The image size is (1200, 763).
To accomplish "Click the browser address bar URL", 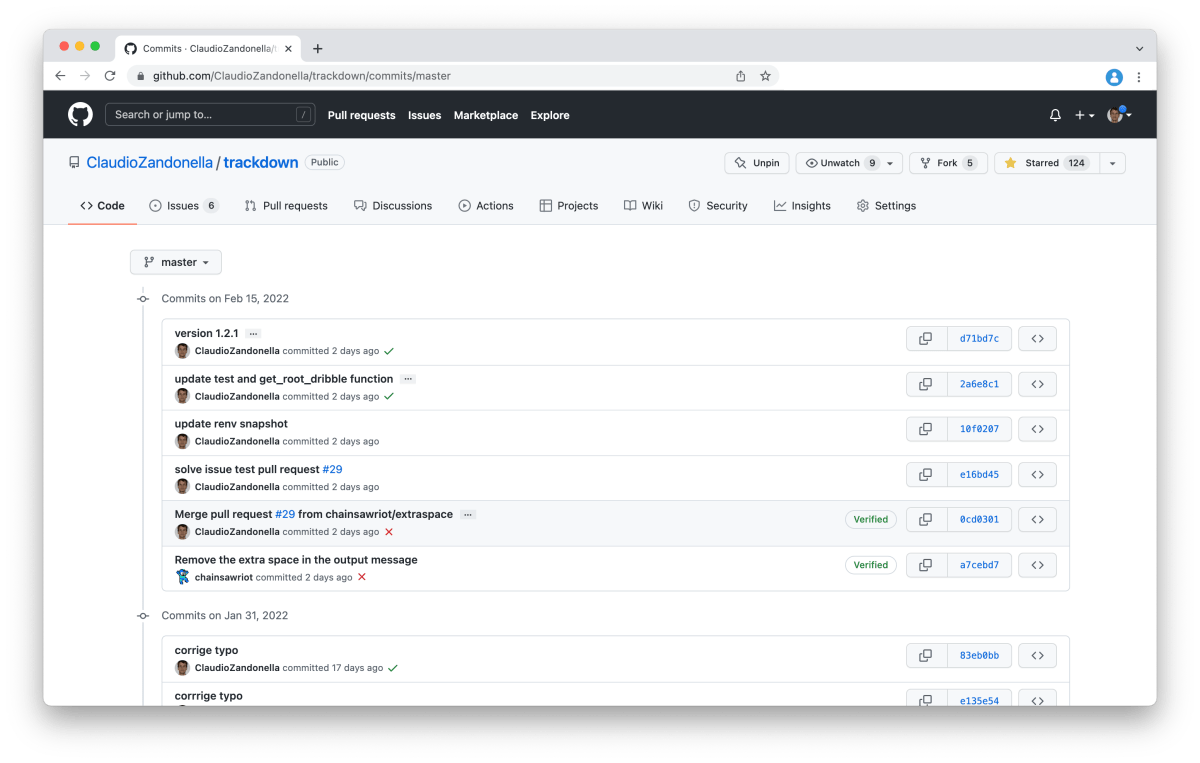I will point(301,76).
